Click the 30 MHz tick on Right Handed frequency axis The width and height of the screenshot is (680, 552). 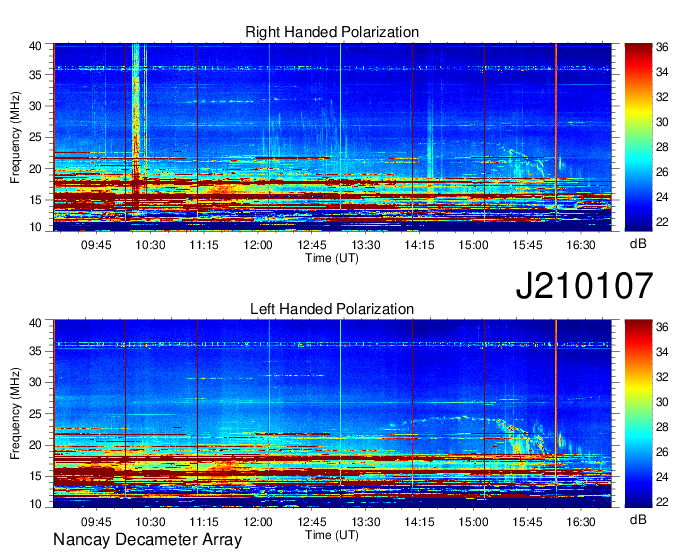[35, 106]
